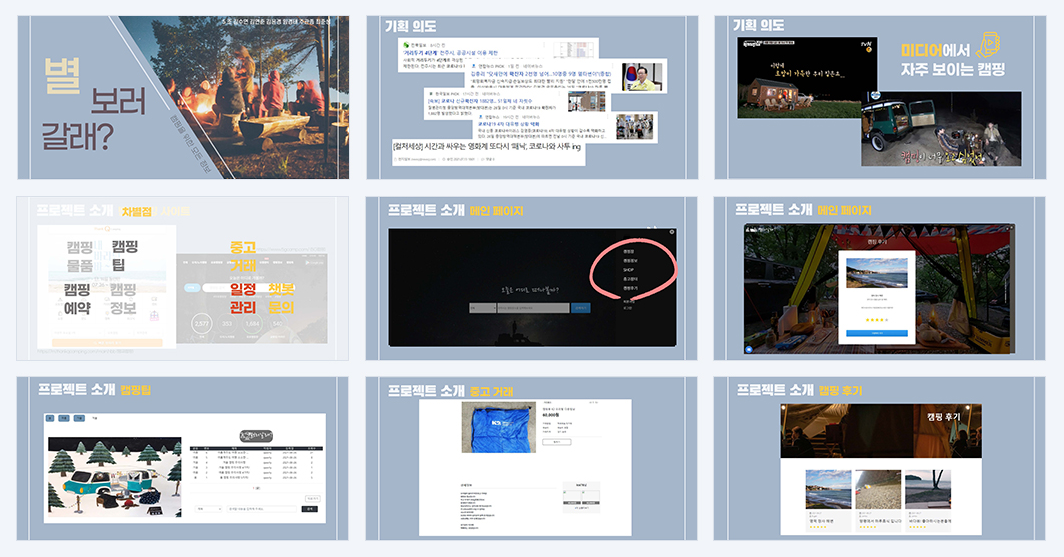Click the outlined button below 60,000원 price
Screen dimensions: 1064x557
[x=556, y=442]
